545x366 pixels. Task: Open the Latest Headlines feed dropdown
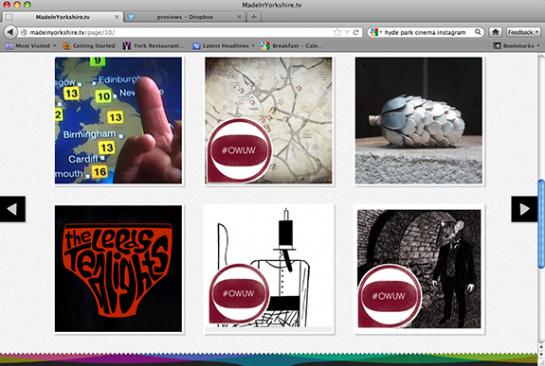(223, 46)
